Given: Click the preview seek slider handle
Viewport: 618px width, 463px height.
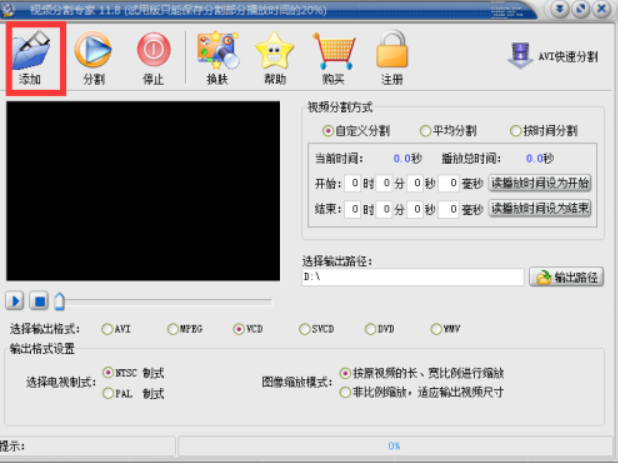Looking at the screenshot, I should 59,301.
